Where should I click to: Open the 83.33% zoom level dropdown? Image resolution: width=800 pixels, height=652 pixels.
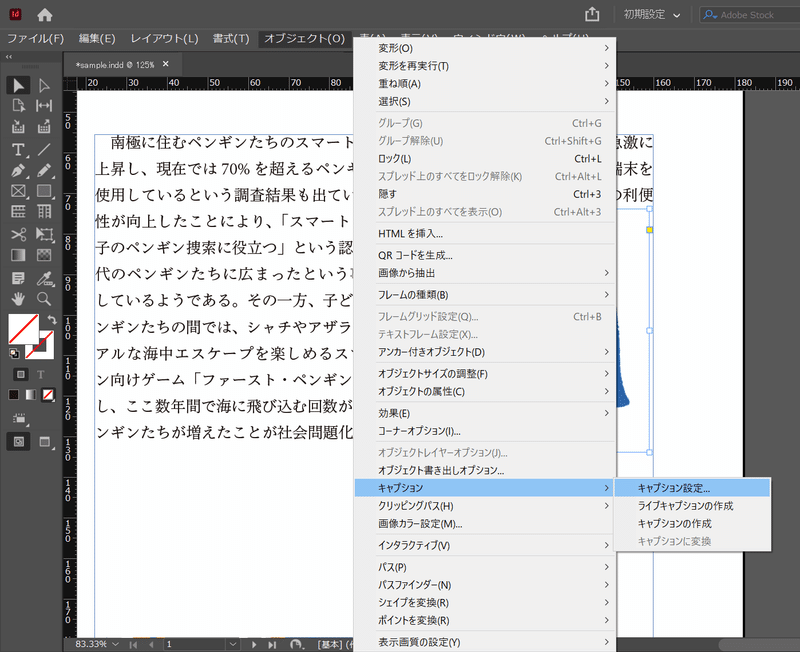[x=115, y=644]
